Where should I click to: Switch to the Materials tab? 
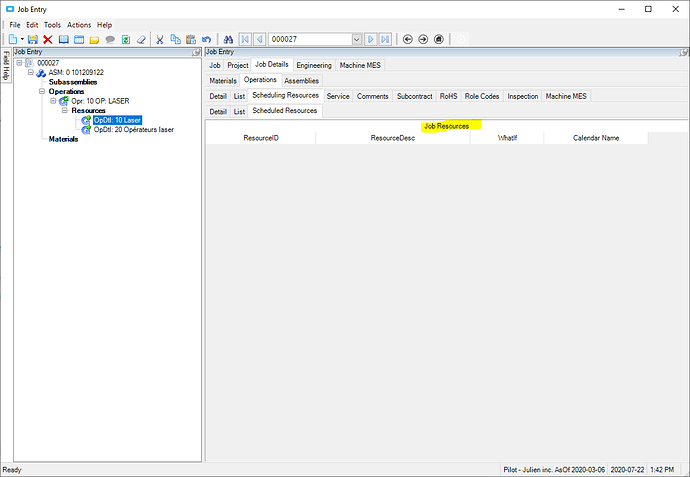click(x=223, y=81)
